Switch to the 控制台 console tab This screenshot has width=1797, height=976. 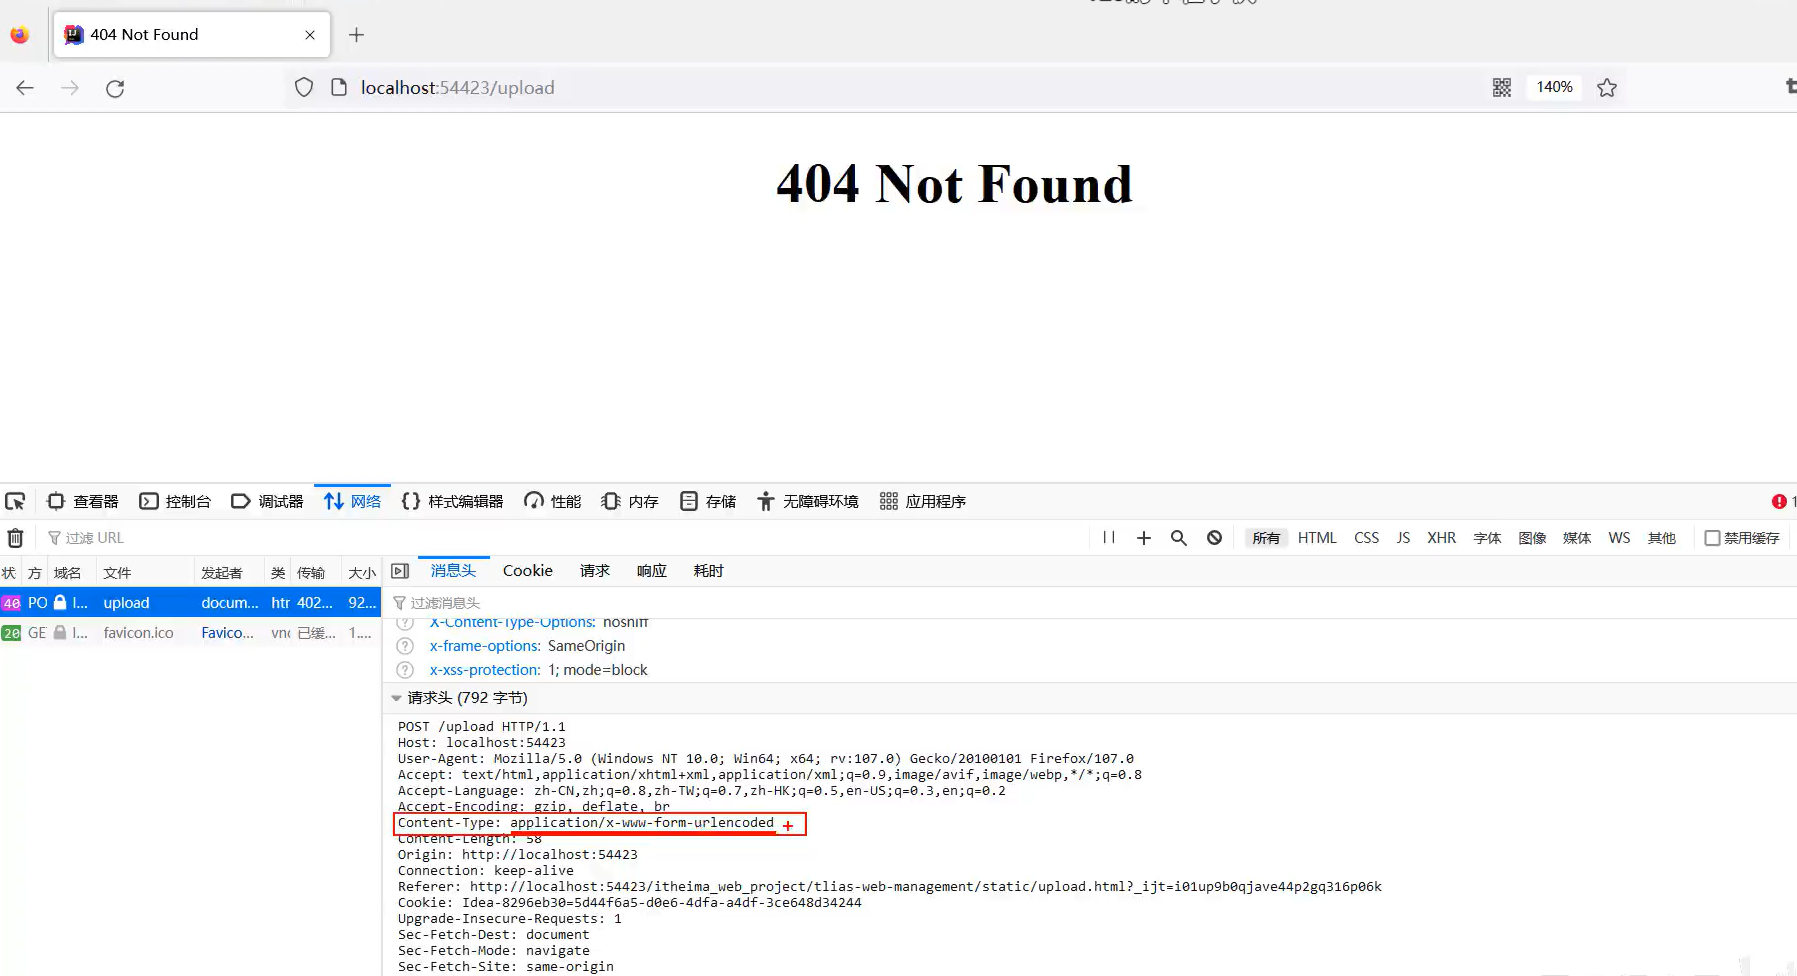175,501
